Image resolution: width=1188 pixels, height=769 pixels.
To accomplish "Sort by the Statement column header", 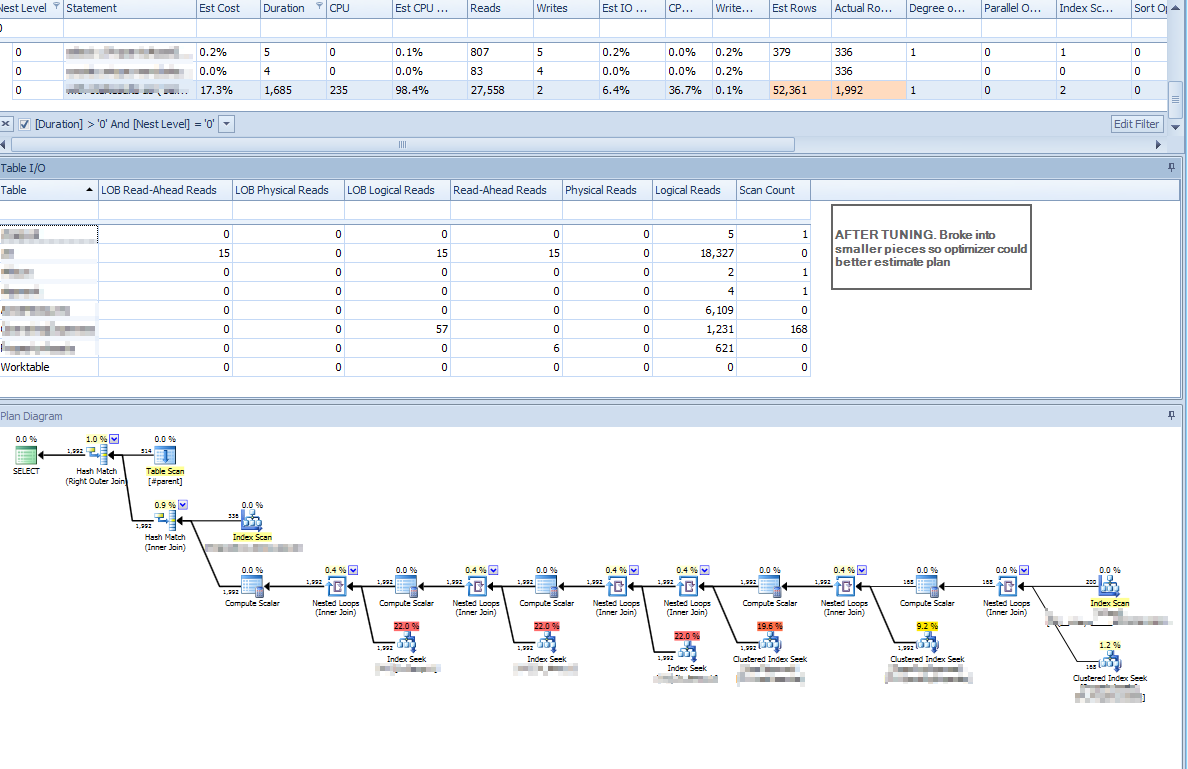I will click(130, 8).
